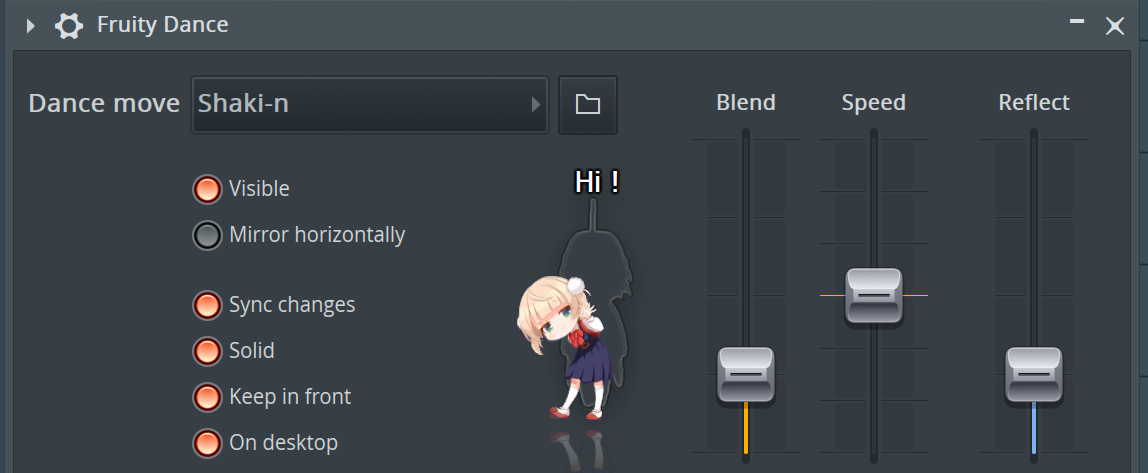1148x473 pixels.
Task: Click the Speed label
Action: (873, 103)
